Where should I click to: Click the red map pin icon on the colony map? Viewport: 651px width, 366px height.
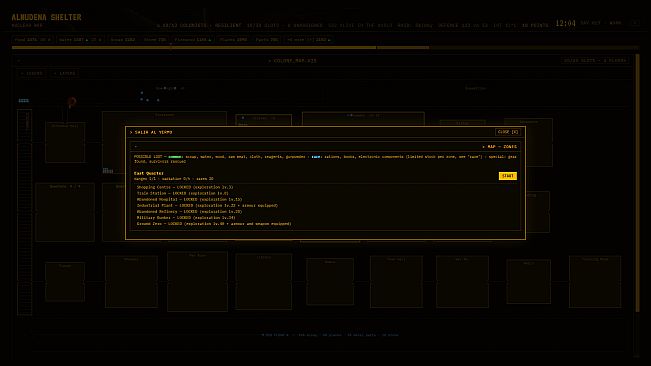tap(71, 102)
